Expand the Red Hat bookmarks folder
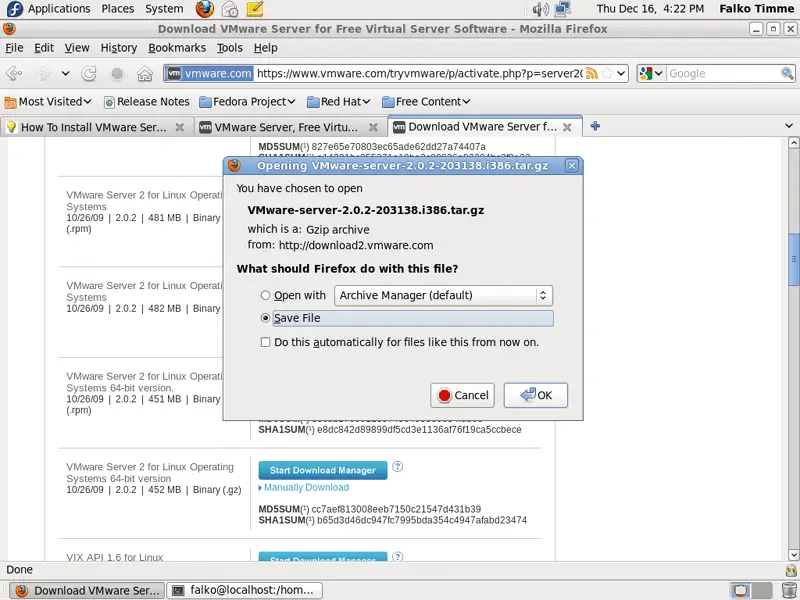This screenshot has width=800, height=600. pos(339,102)
